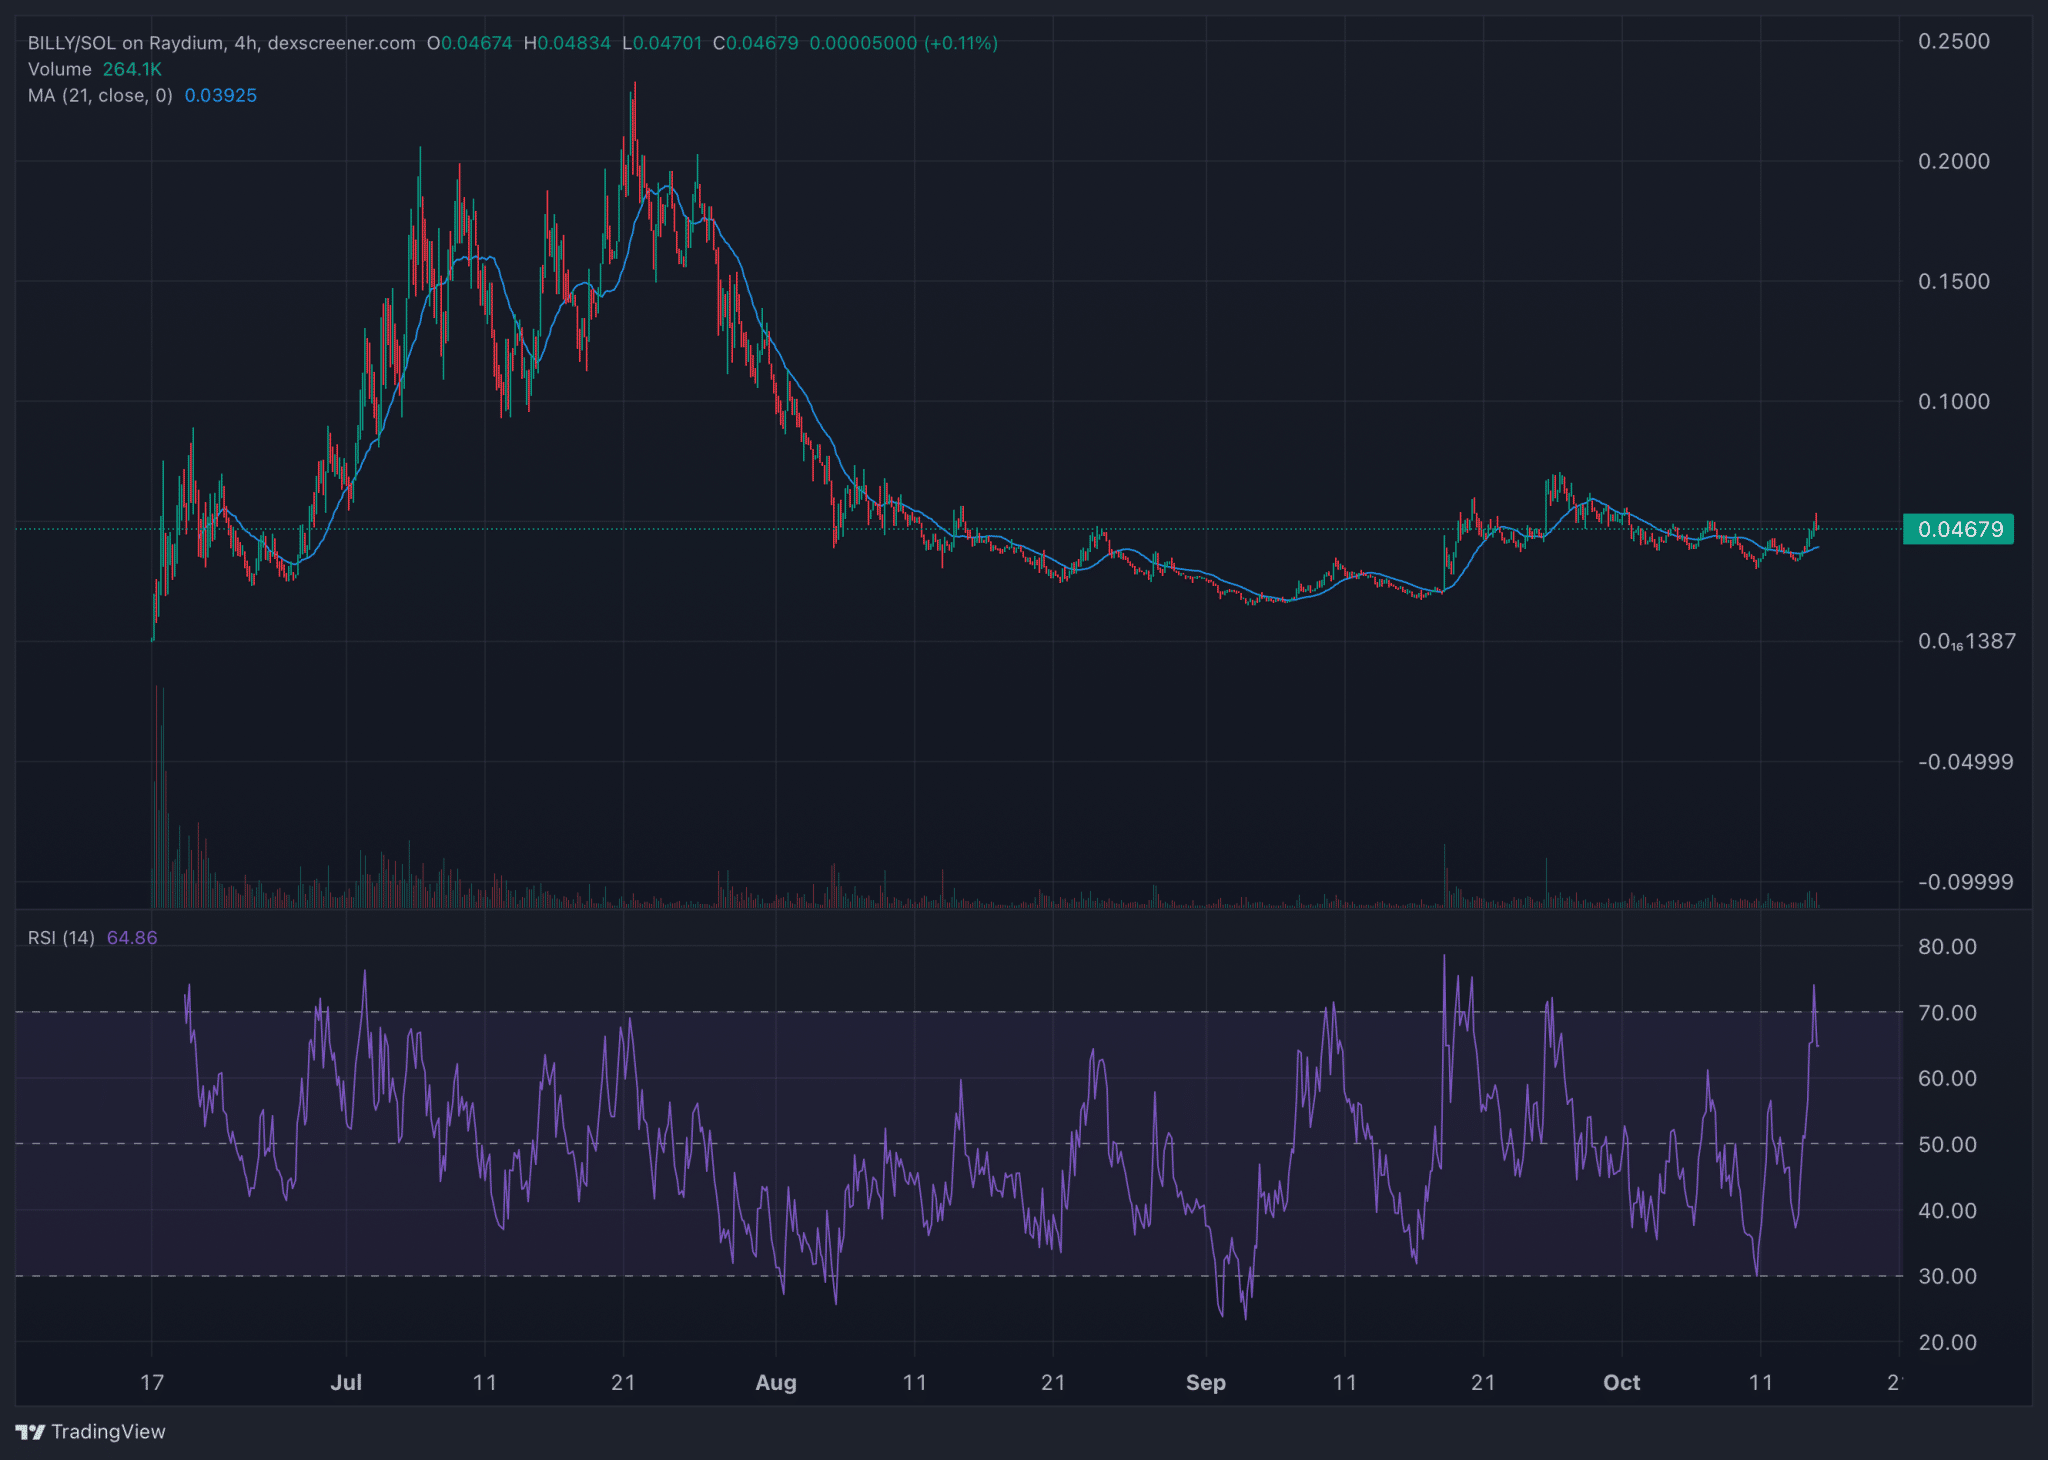
Task: Click the open value O0.04674 in header
Action: tap(470, 43)
